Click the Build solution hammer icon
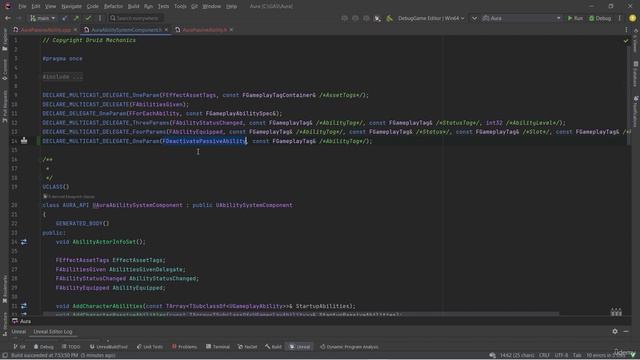The width and height of the screenshot is (640, 360). (x=389, y=18)
